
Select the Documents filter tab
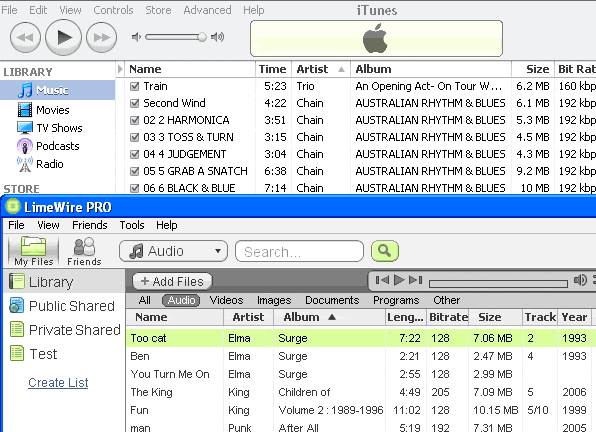point(332,300)
